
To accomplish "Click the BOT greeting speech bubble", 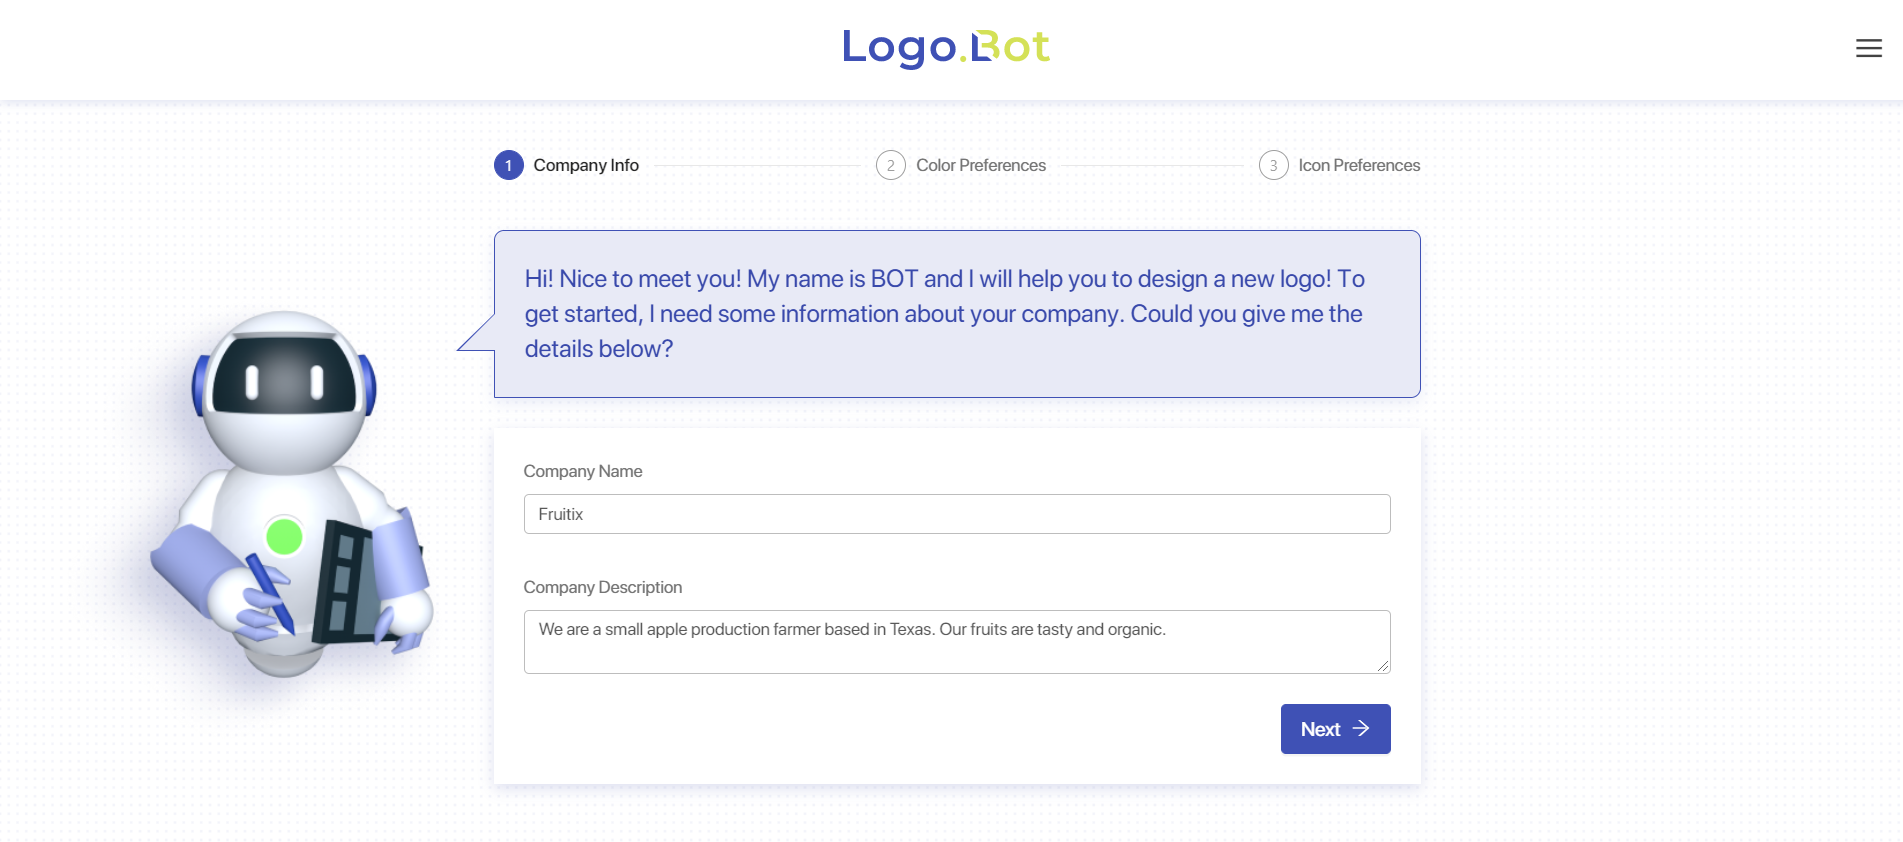I will [x=956, y=313].
